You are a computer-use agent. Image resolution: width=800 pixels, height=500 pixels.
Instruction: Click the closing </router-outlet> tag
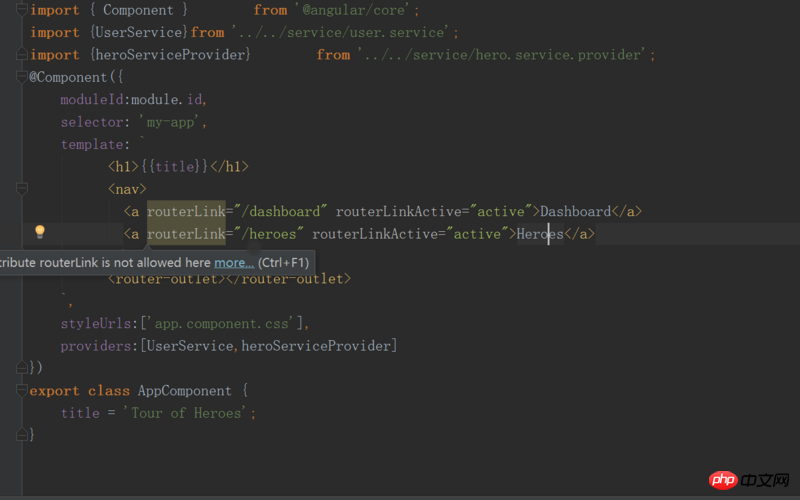click(x=288, y=279)
